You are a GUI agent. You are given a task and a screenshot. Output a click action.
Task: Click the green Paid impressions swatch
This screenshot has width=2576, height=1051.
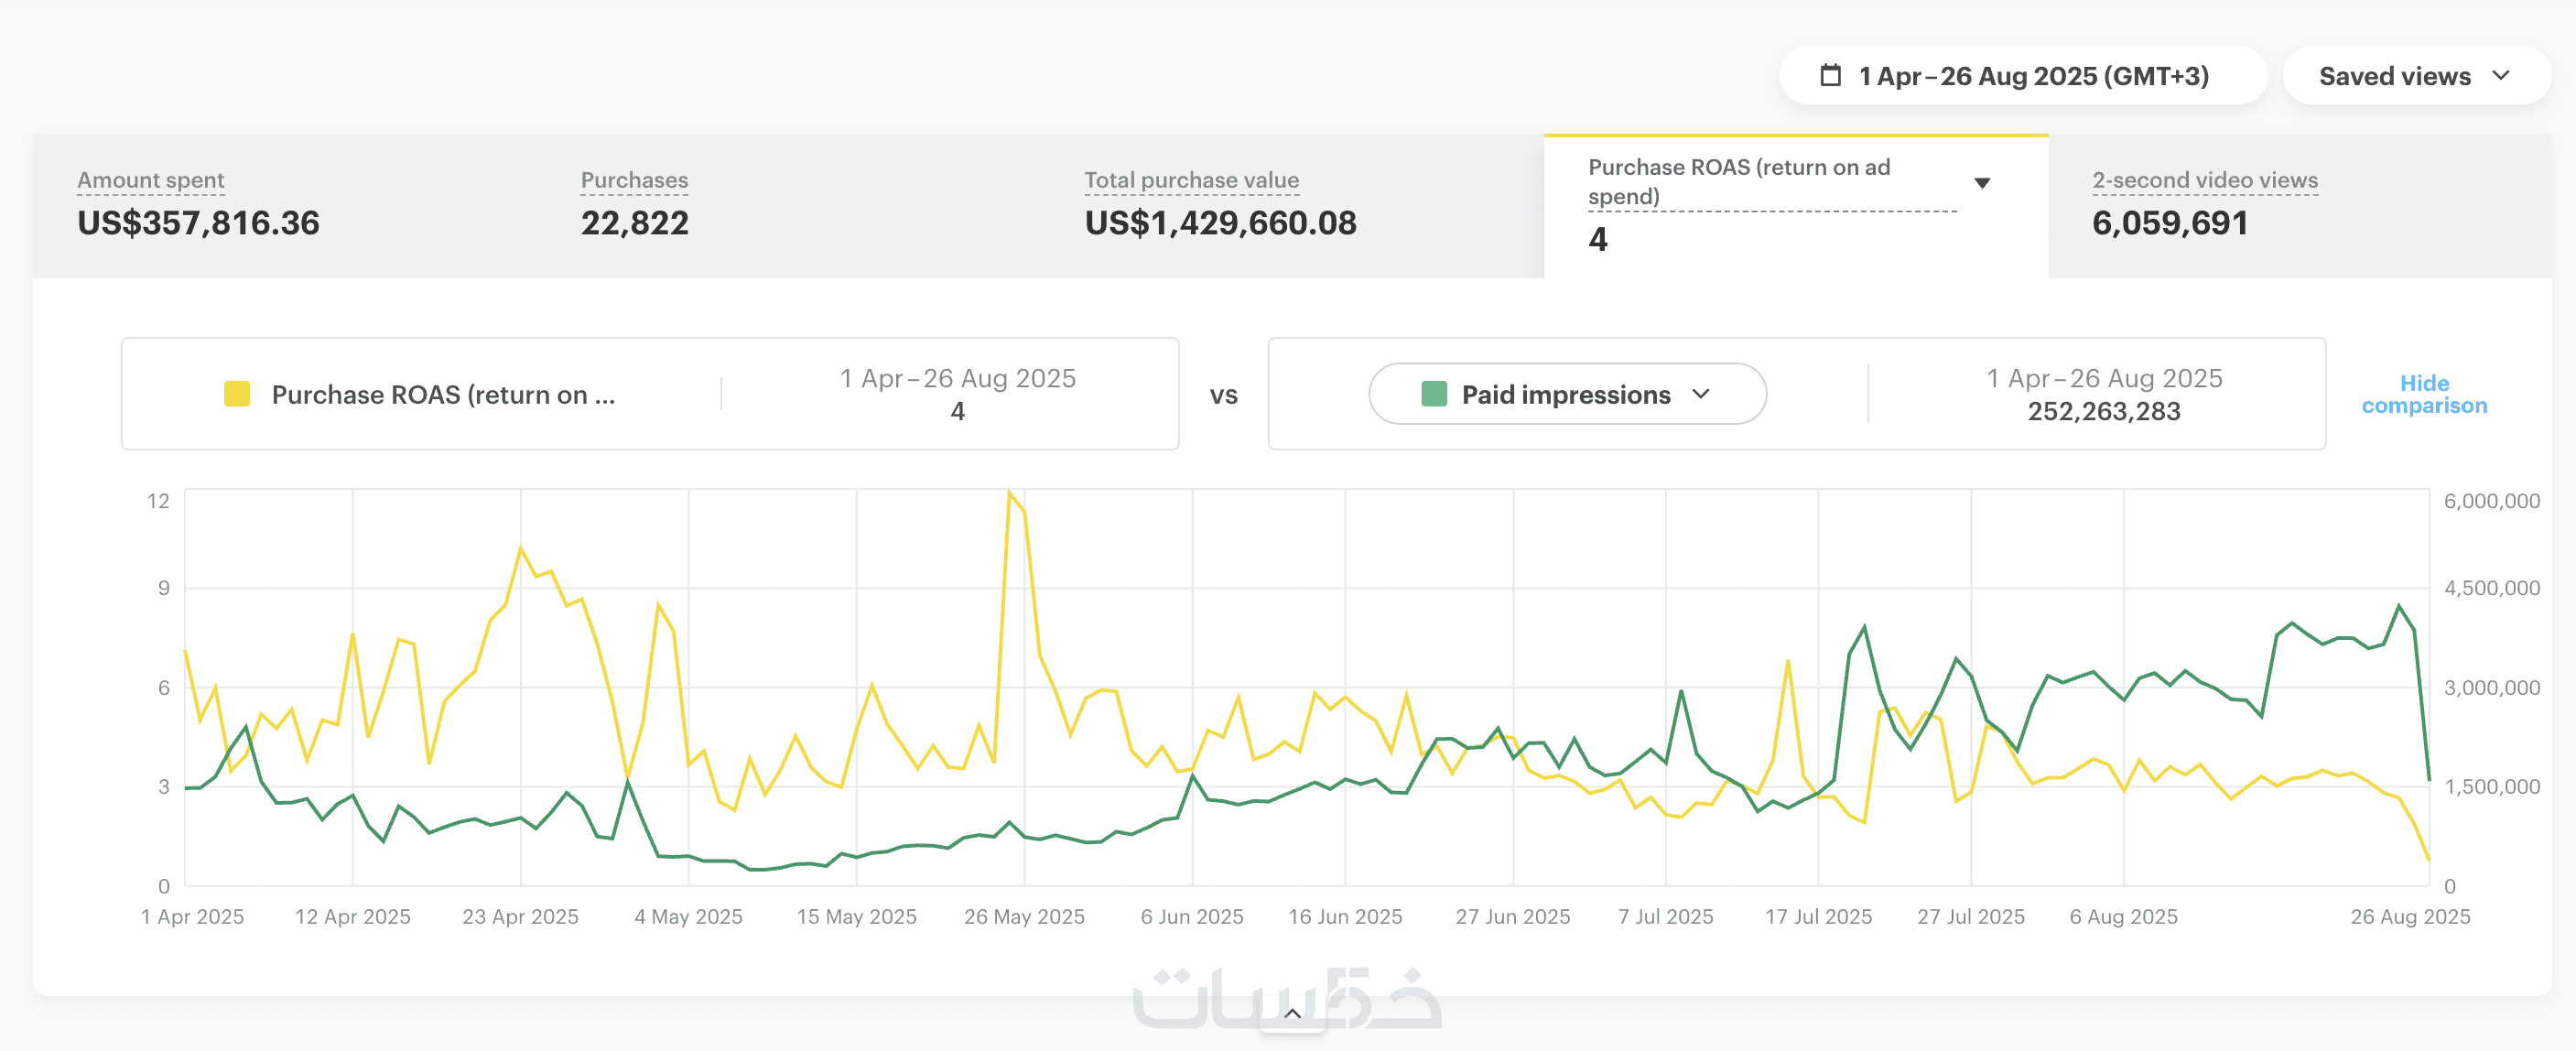coord(1433,394)
